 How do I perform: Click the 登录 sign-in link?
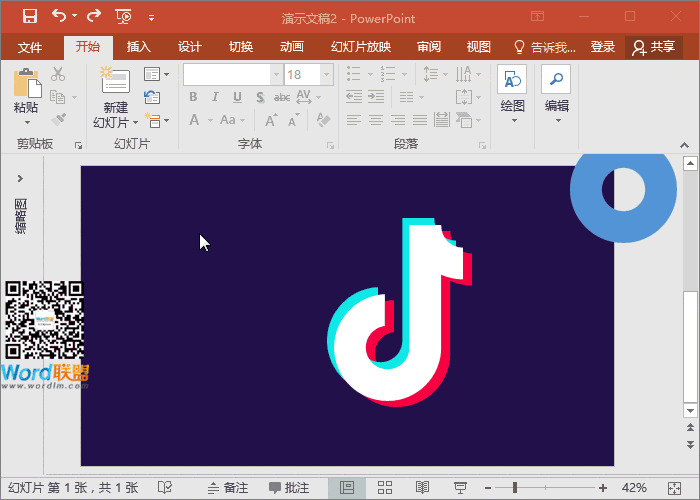(603, 47)
